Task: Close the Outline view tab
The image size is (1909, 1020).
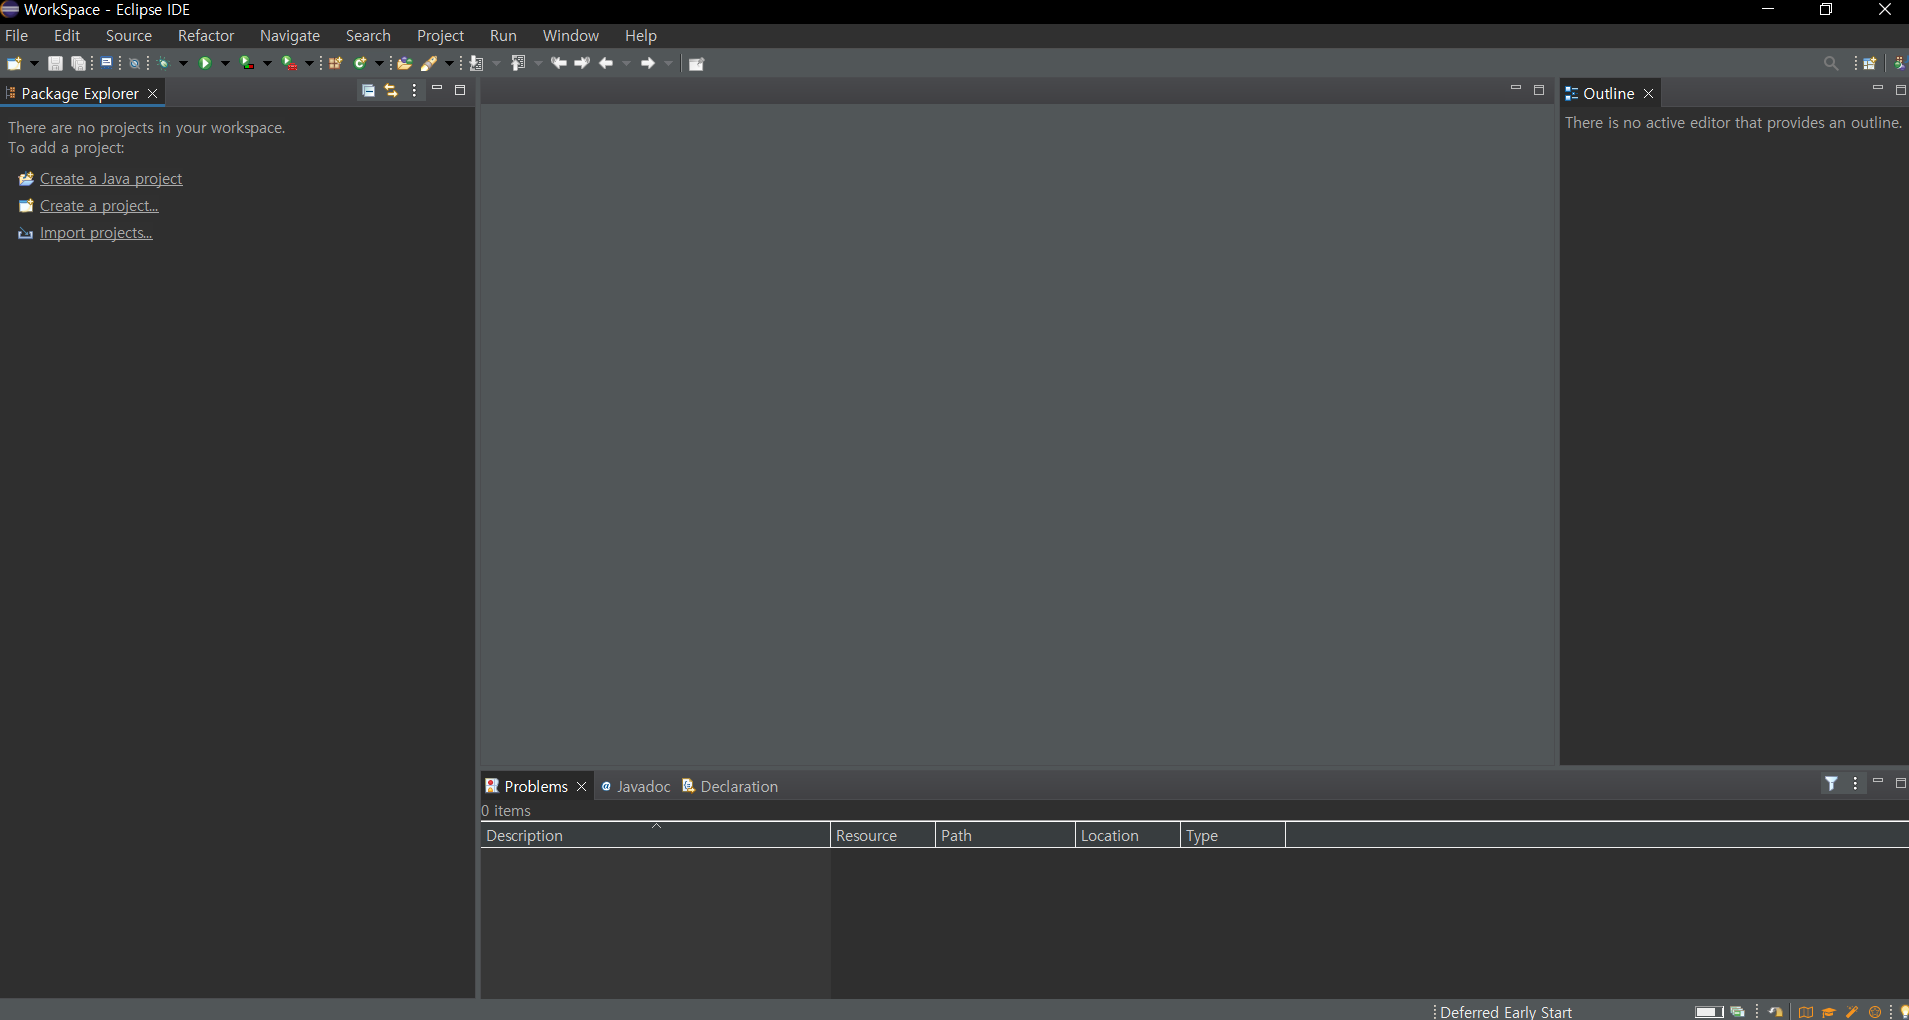Action: pos(1648,93)
